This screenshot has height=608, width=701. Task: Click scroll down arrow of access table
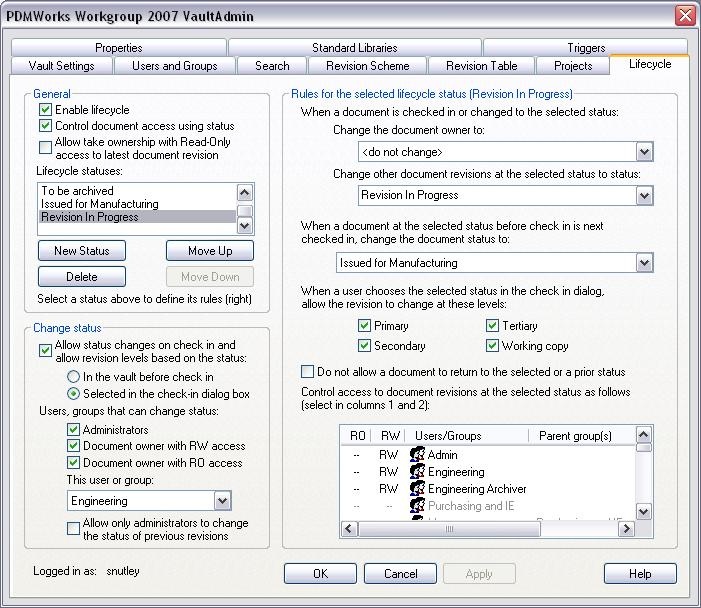643,511
